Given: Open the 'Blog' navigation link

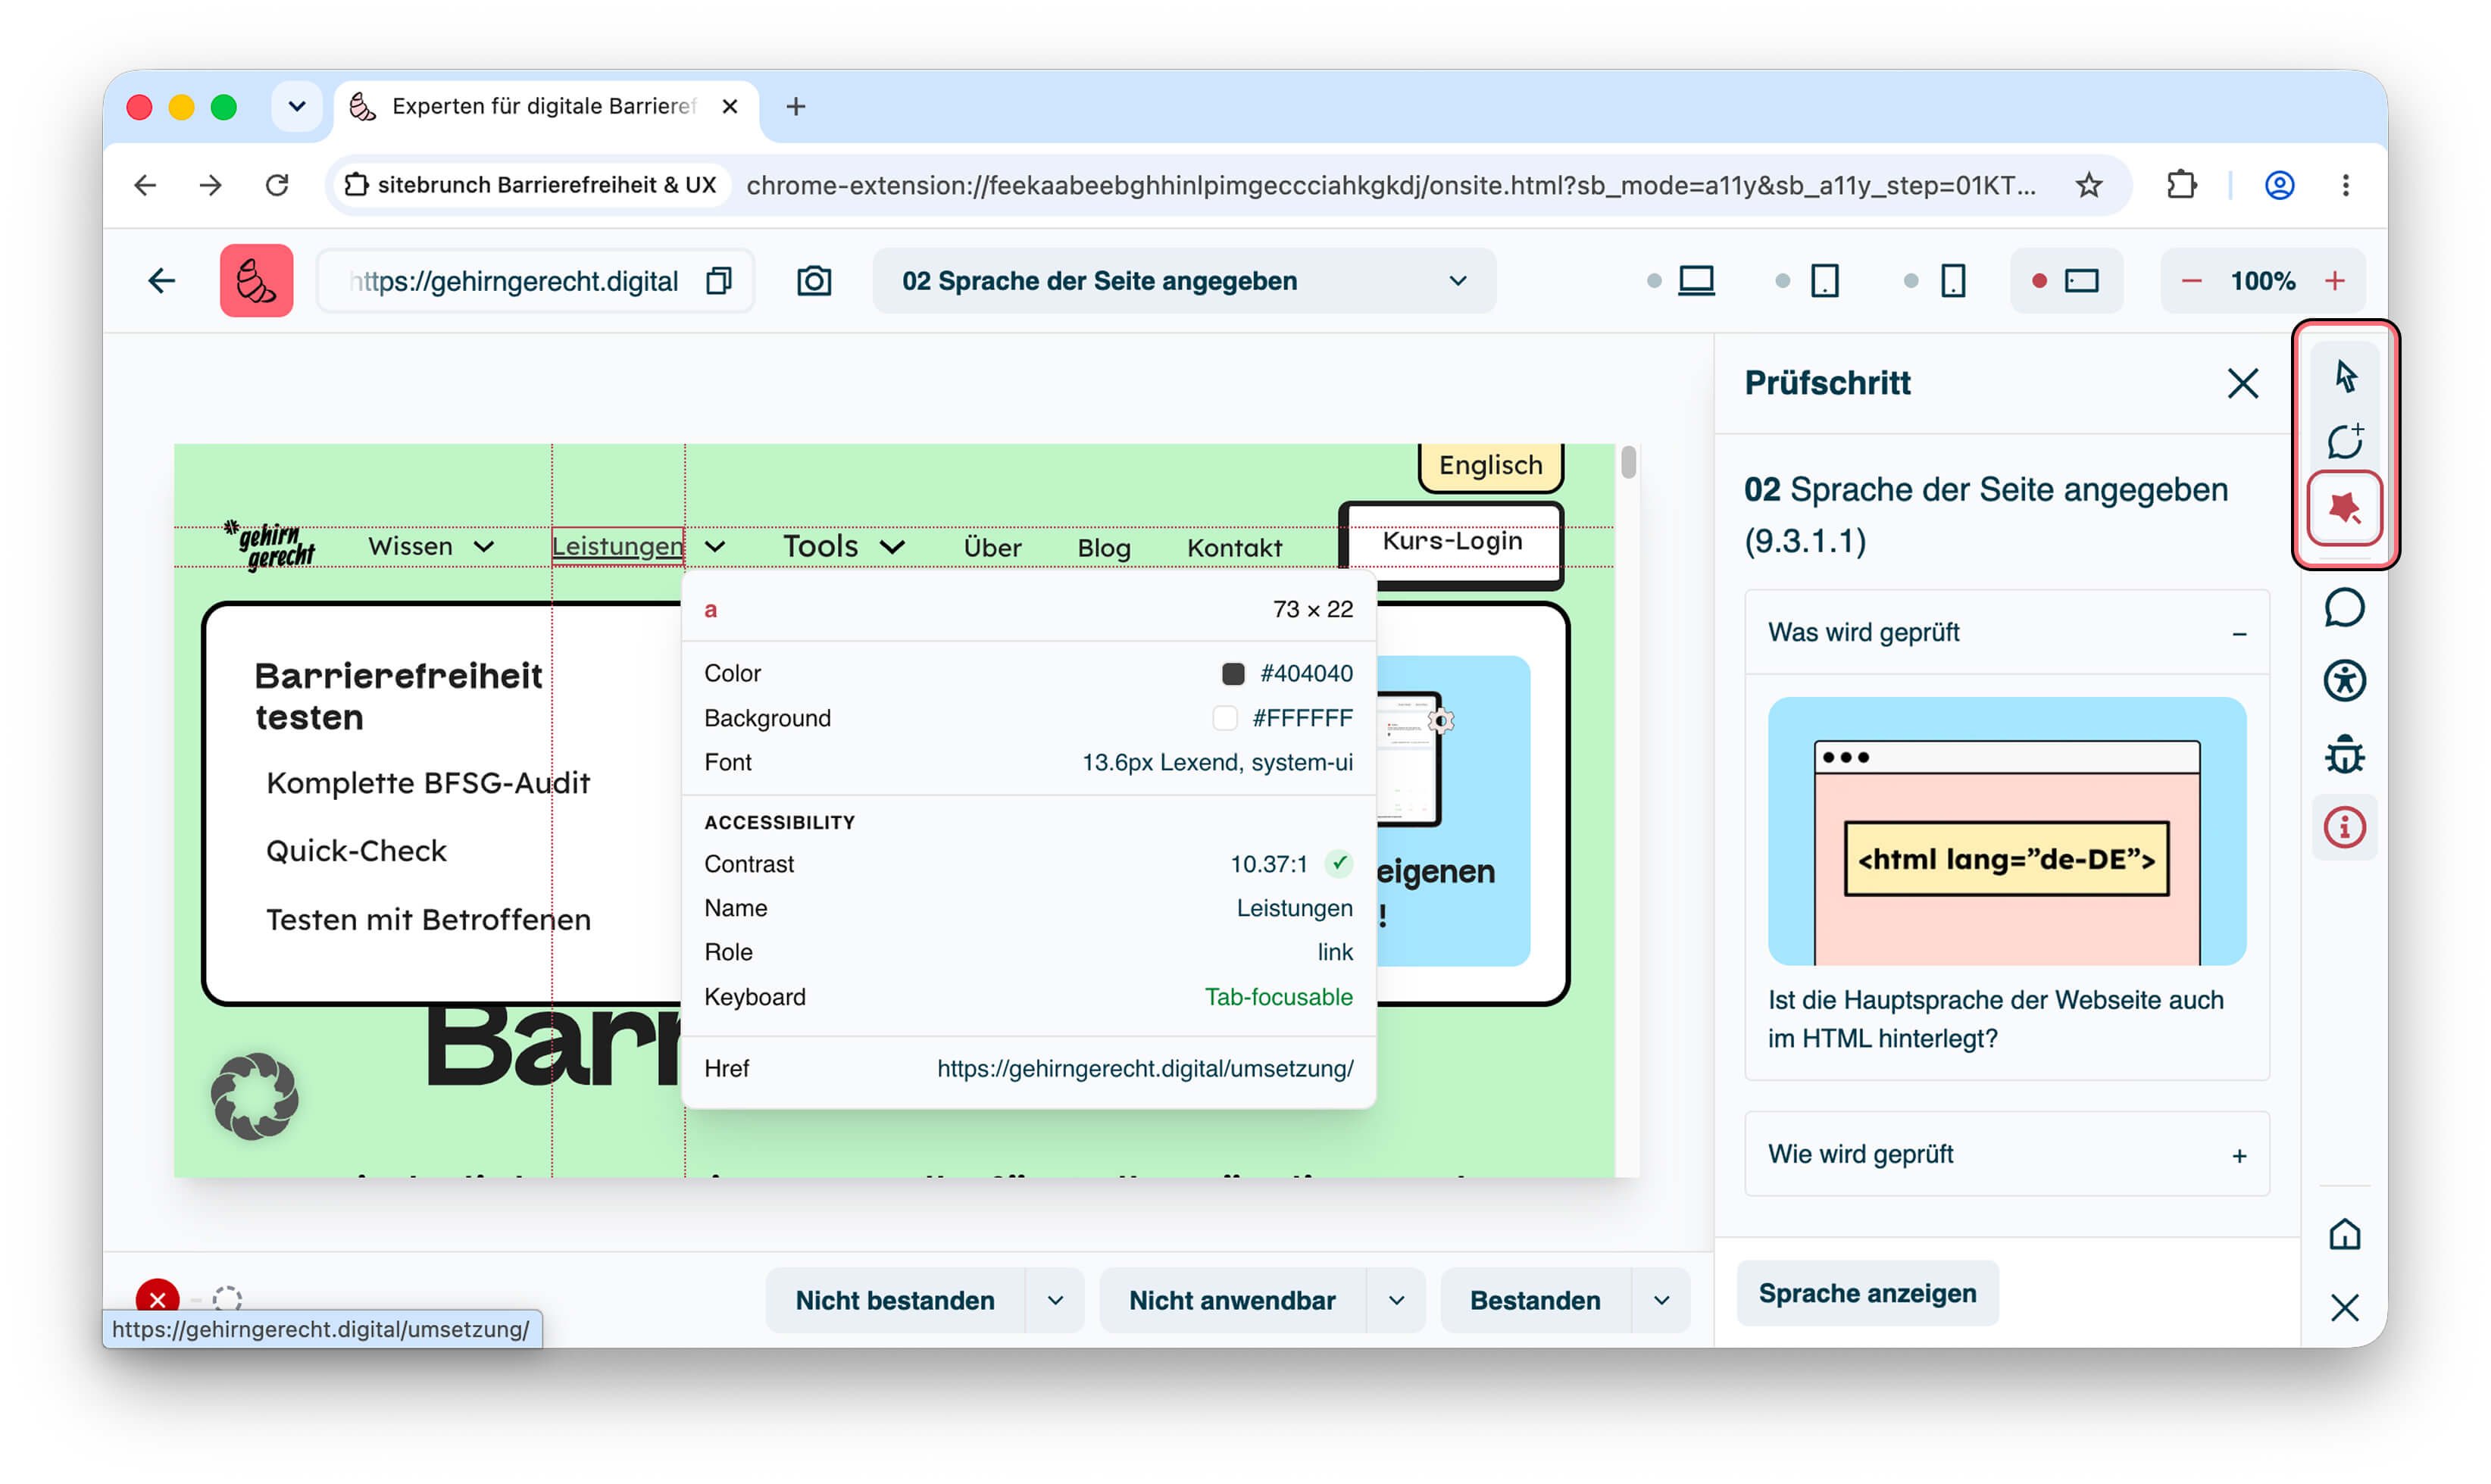Looking at the screenshot, I should tap(1104, 547).
